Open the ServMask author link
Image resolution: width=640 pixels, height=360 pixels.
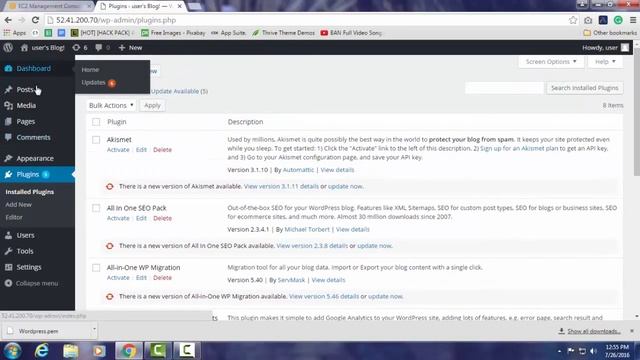pos(291,280)
